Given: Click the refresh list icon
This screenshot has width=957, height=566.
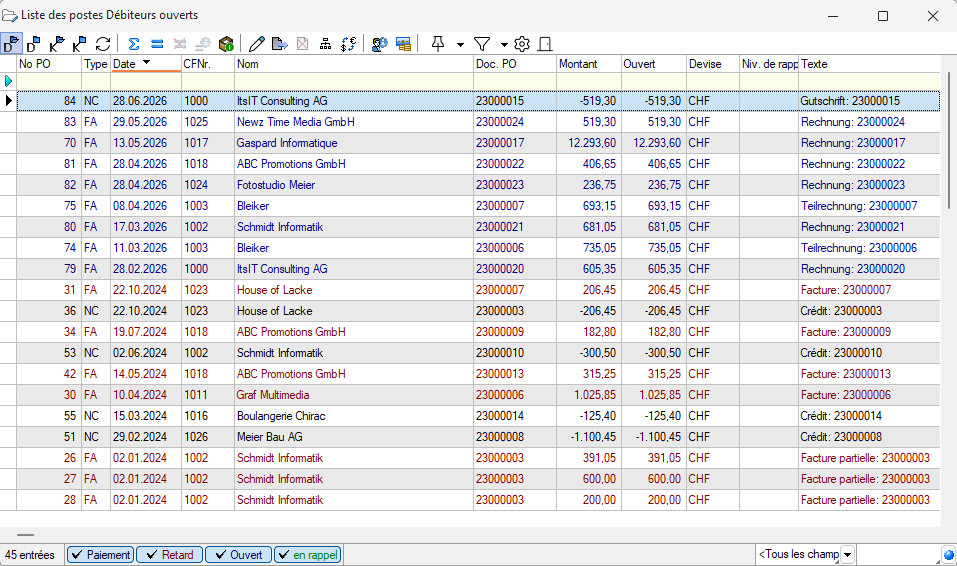Looking at the screenshot, I should 103,44.
